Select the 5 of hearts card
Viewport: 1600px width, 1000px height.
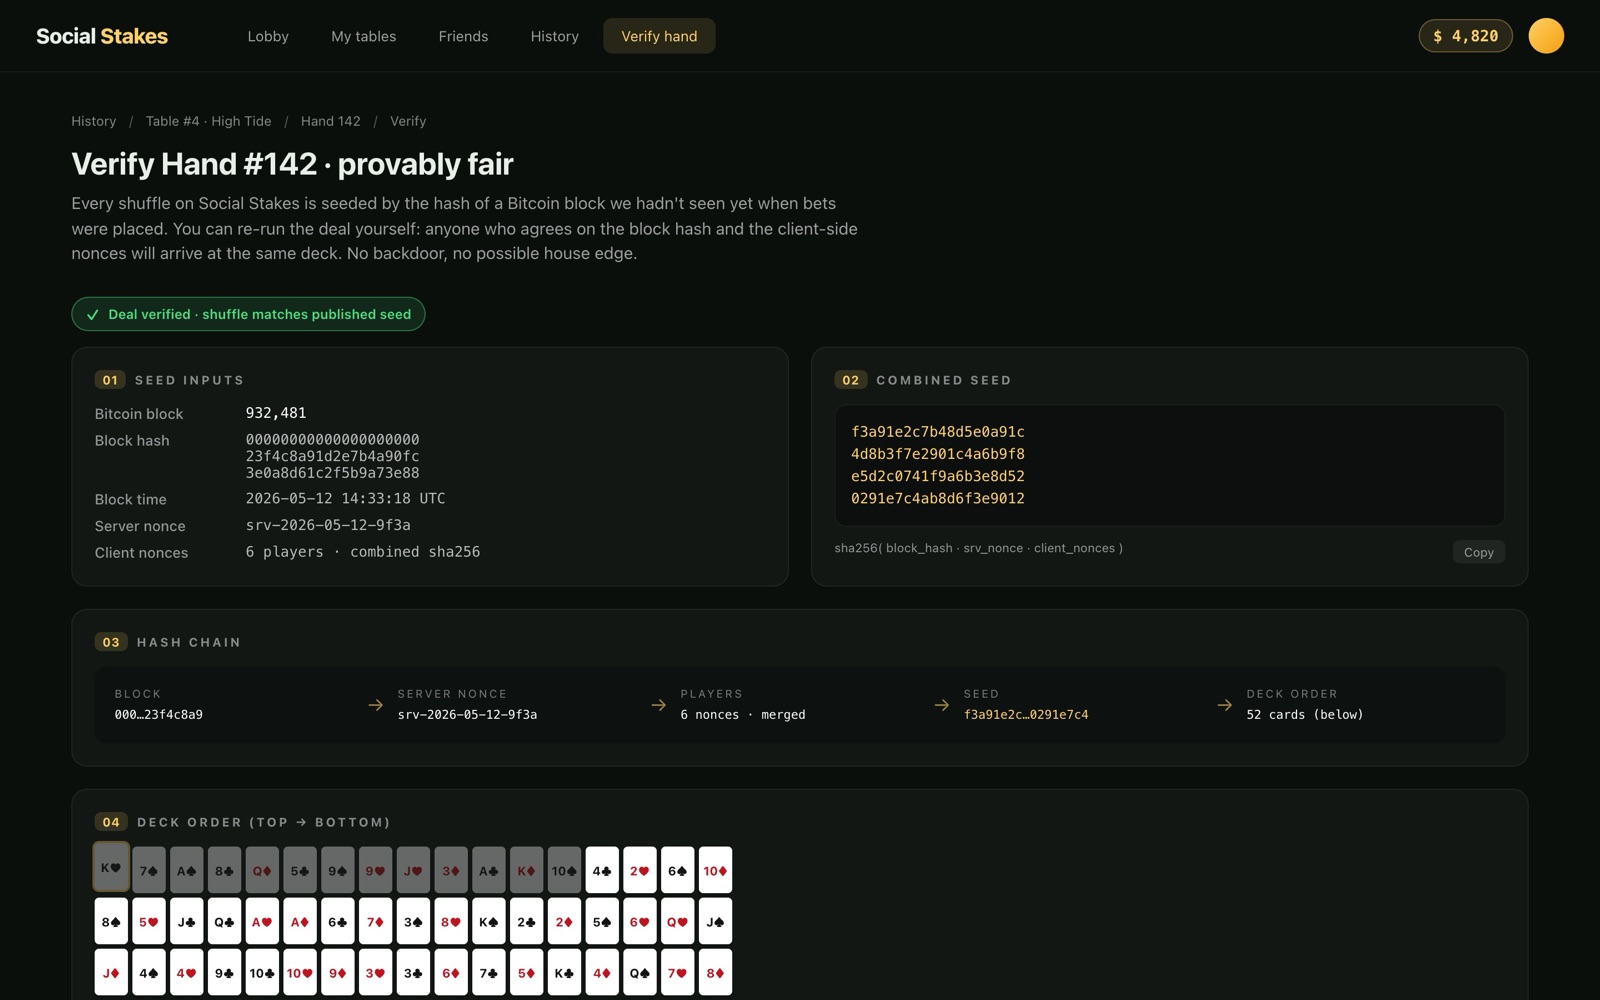coord(149,921)
